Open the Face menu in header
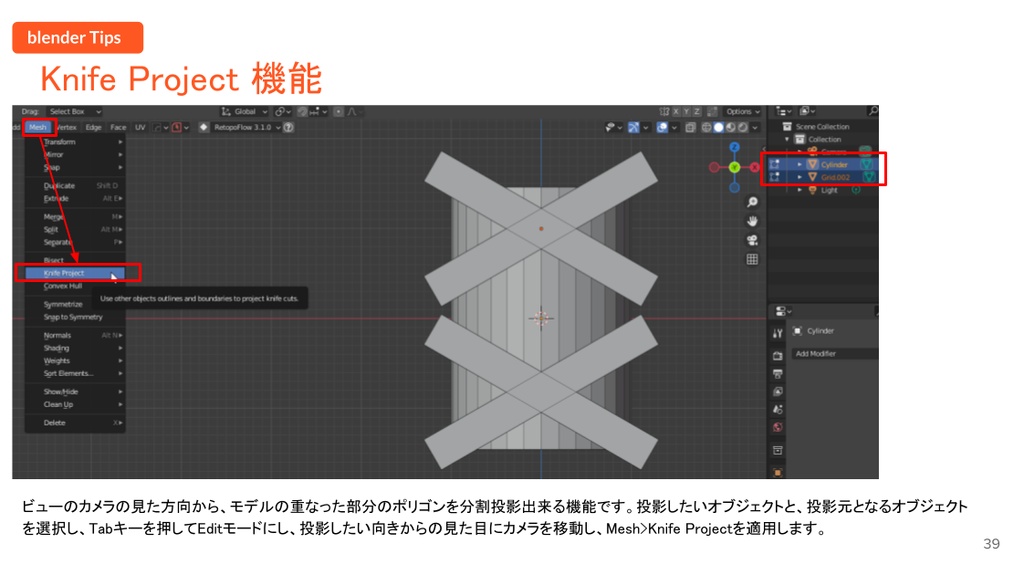 [x=118, y=127]
